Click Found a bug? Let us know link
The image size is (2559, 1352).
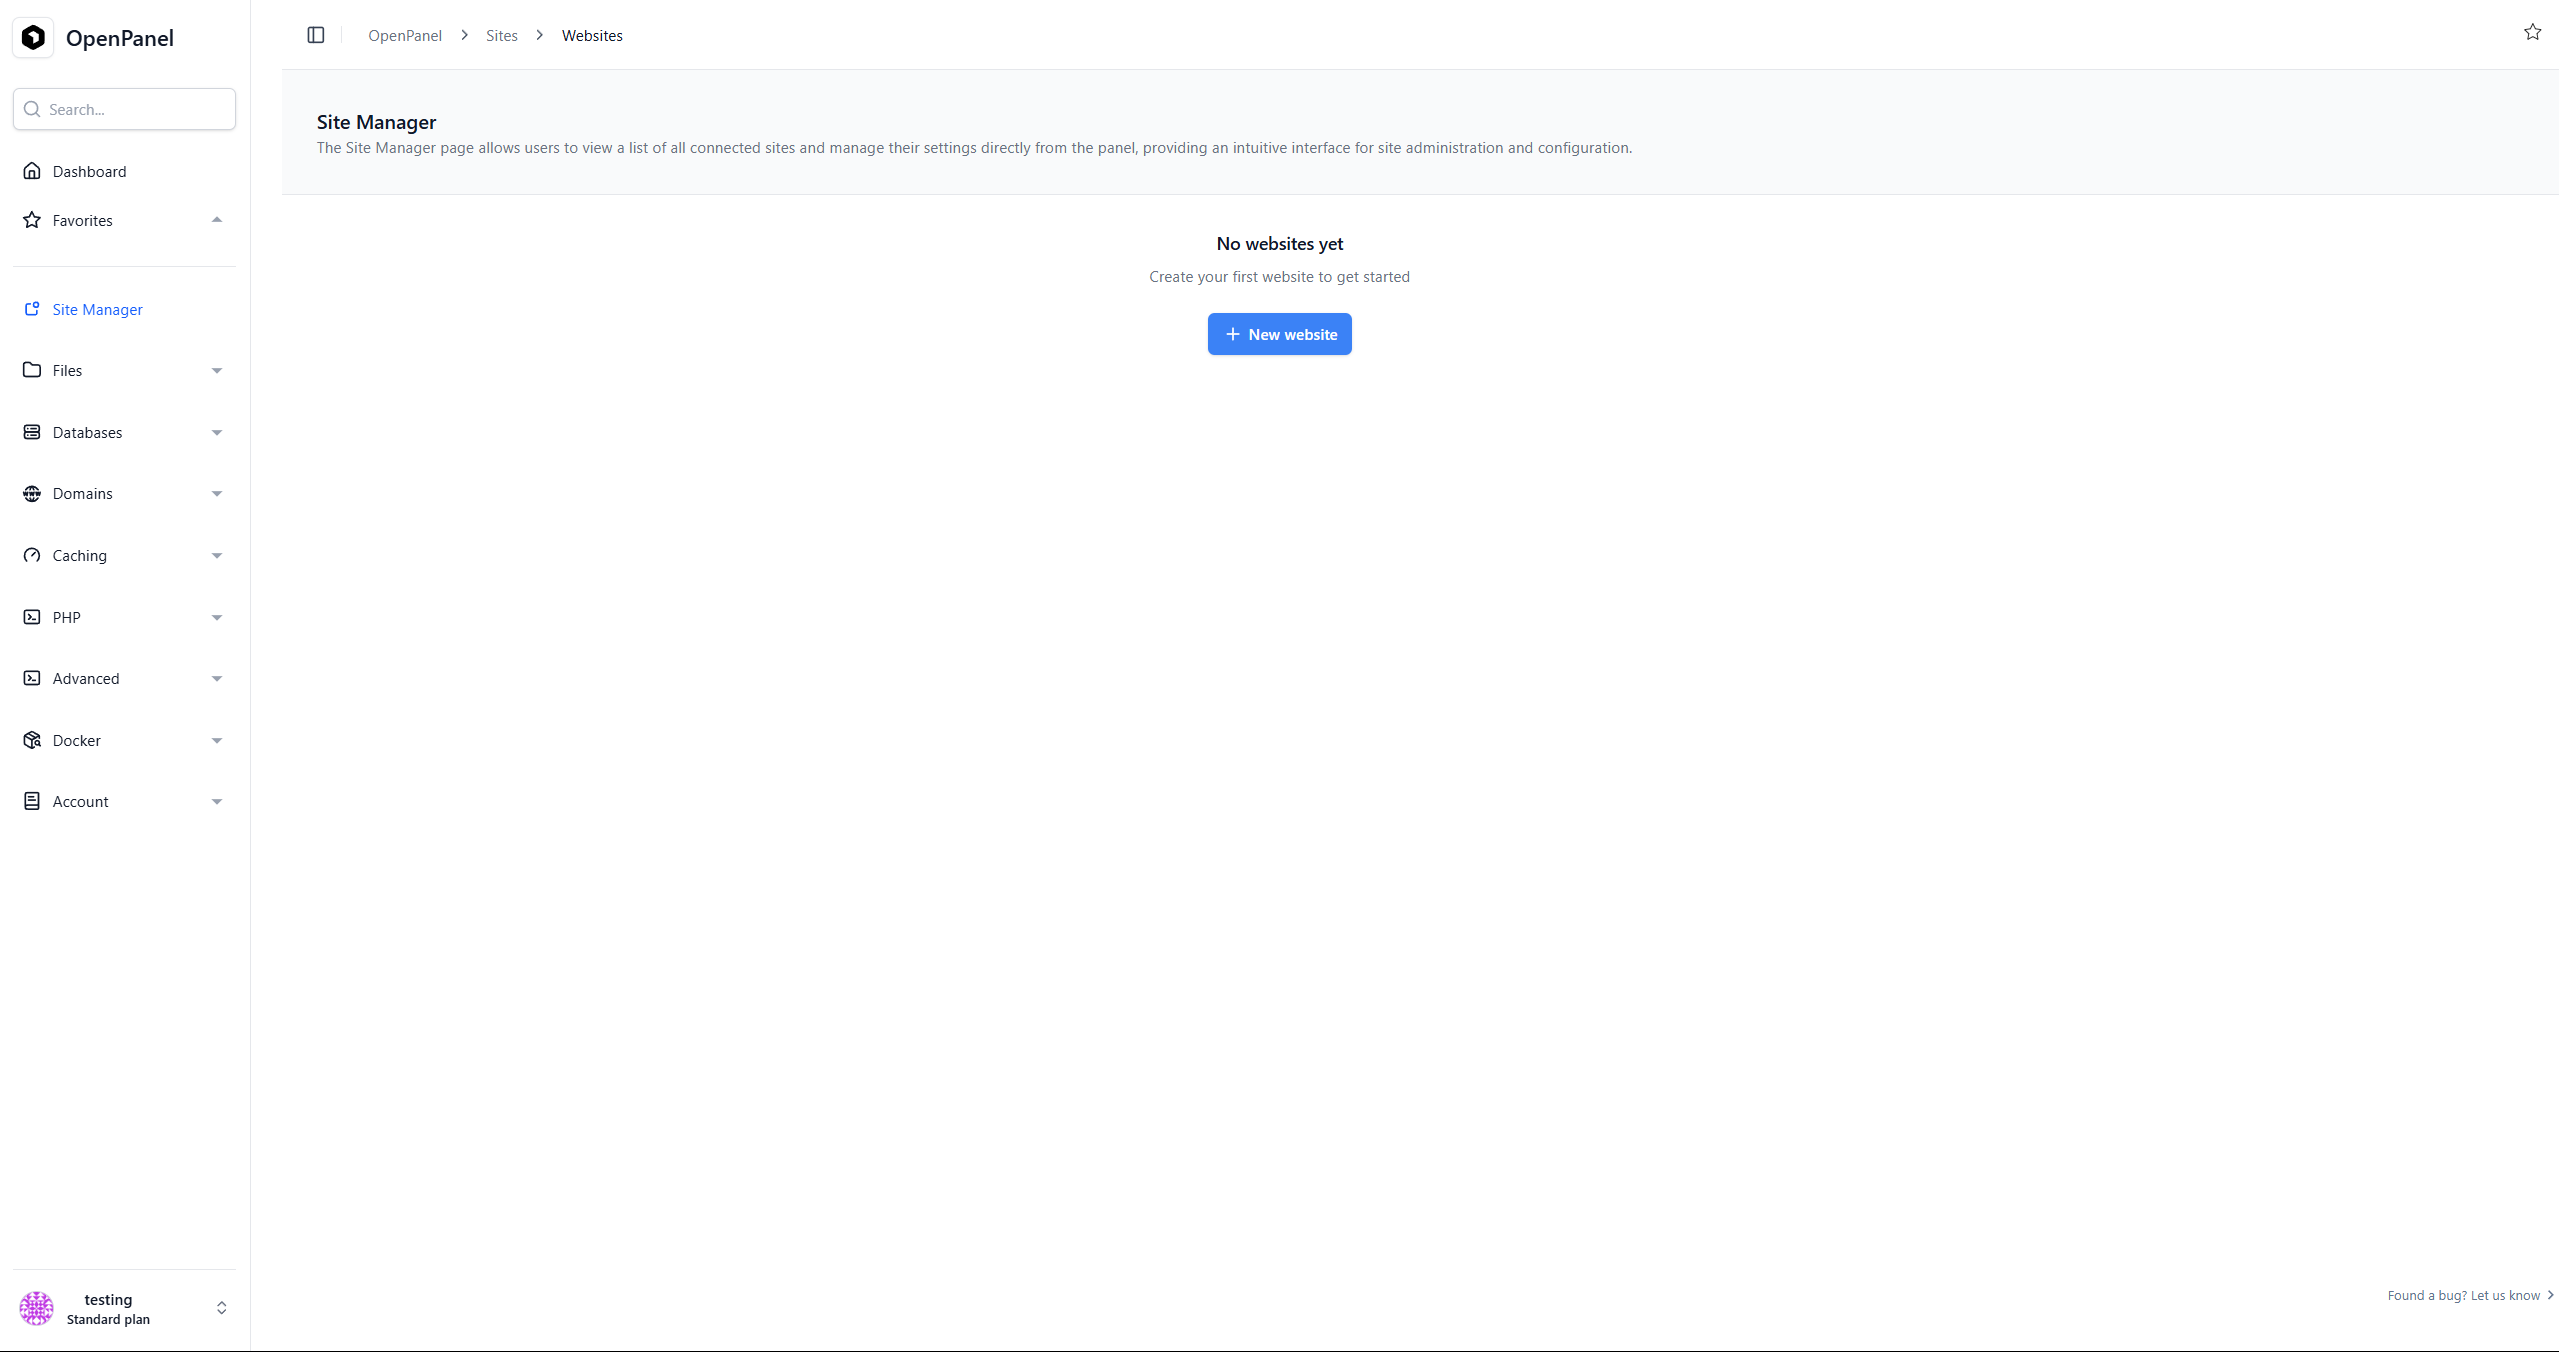2470,1295
